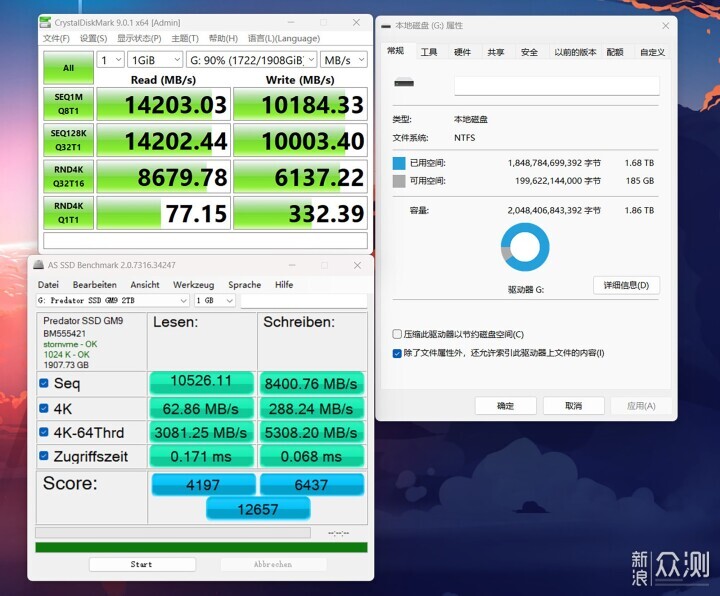The height and width of the screenshot is (596, 720).
Task: Click the CrystalDiskMark title bar app icon
Action: 45,22
